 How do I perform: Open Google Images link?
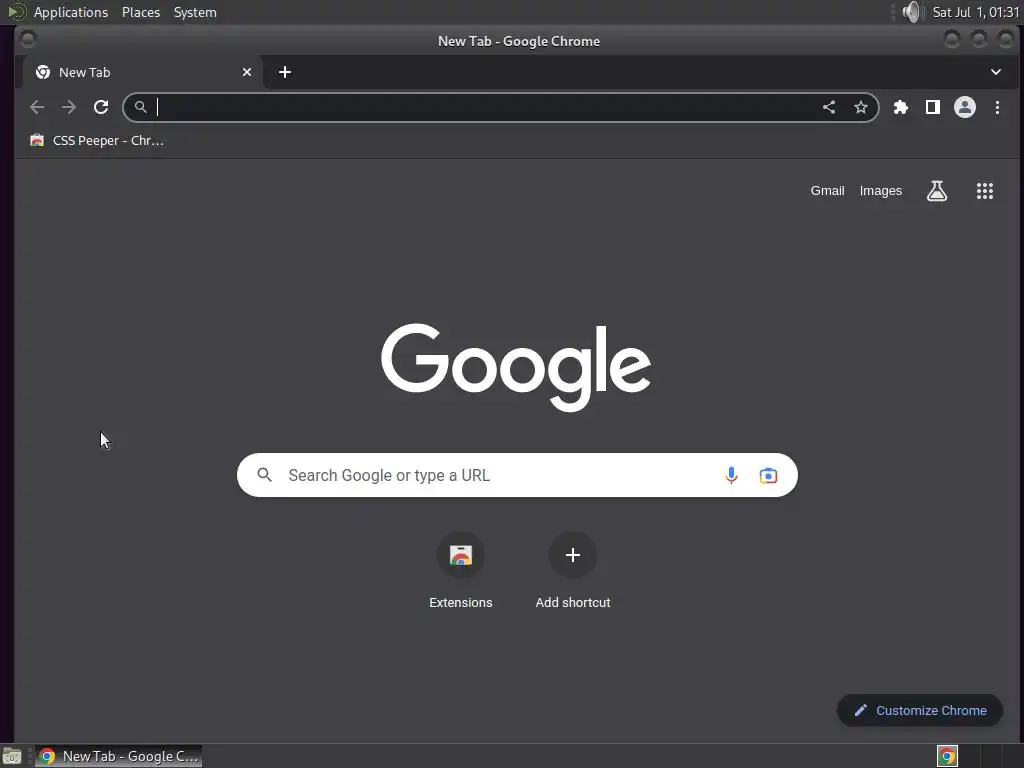pyautogui.click(x=880, y=191)
